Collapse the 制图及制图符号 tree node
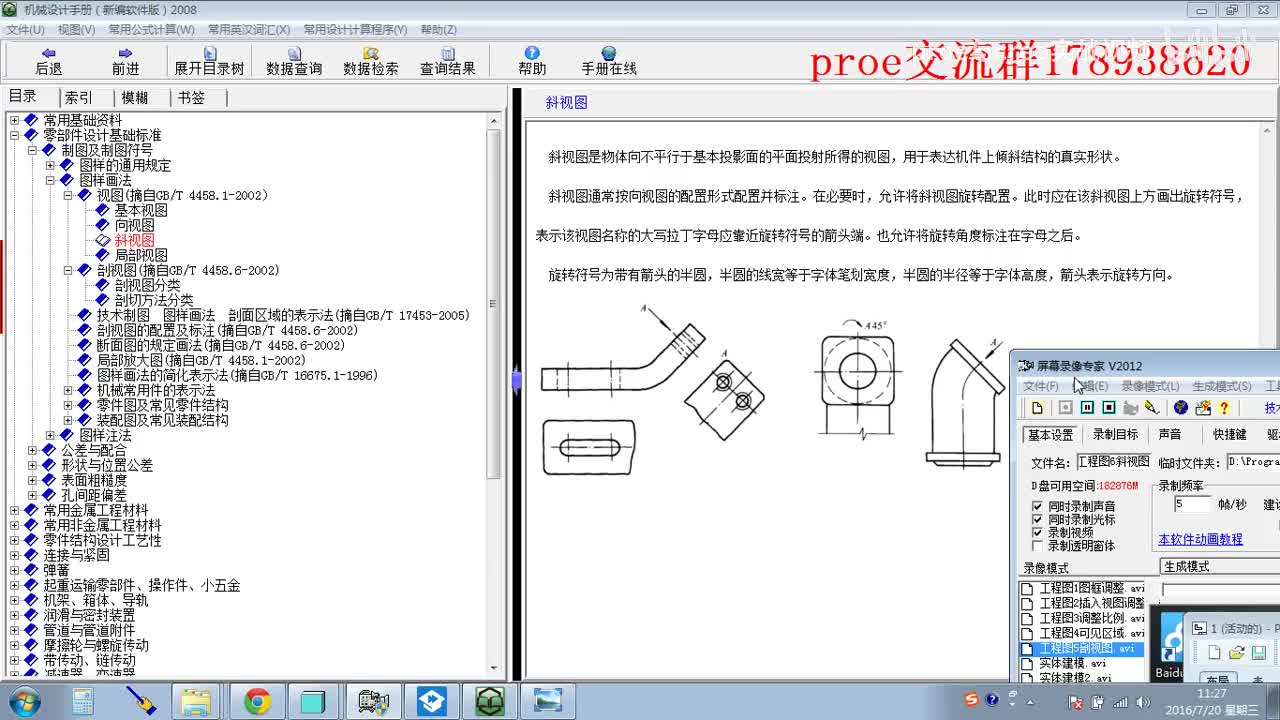The height and width of the screenshot is (720, 1280). coord(32,150)
